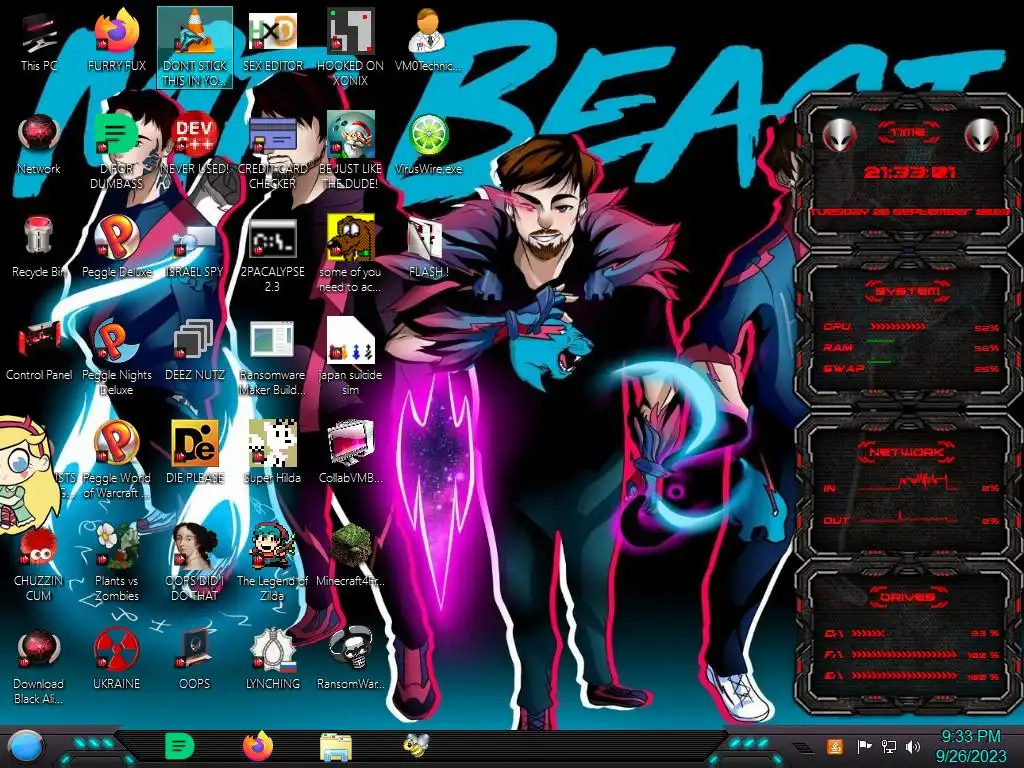Image resolution: width=1024 pixels, height=768 pixels.
Task: Open the Control Panel icon
Action: pos(39,351)
